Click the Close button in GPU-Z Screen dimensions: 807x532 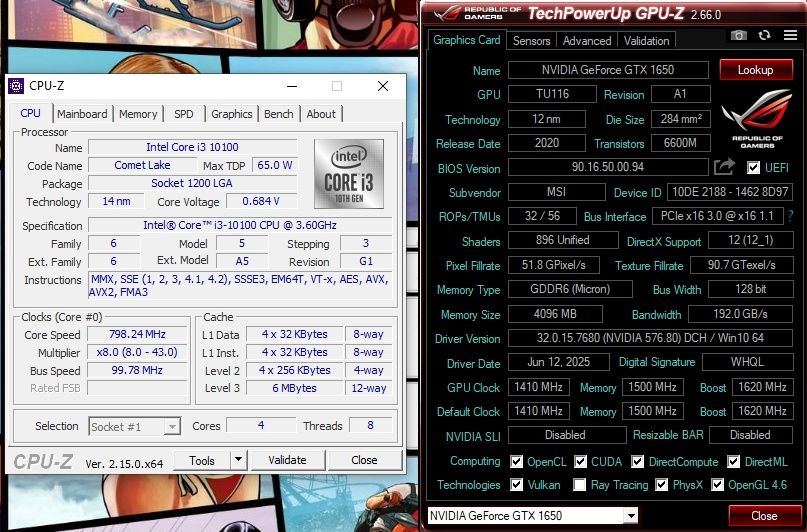coord(764,516)
